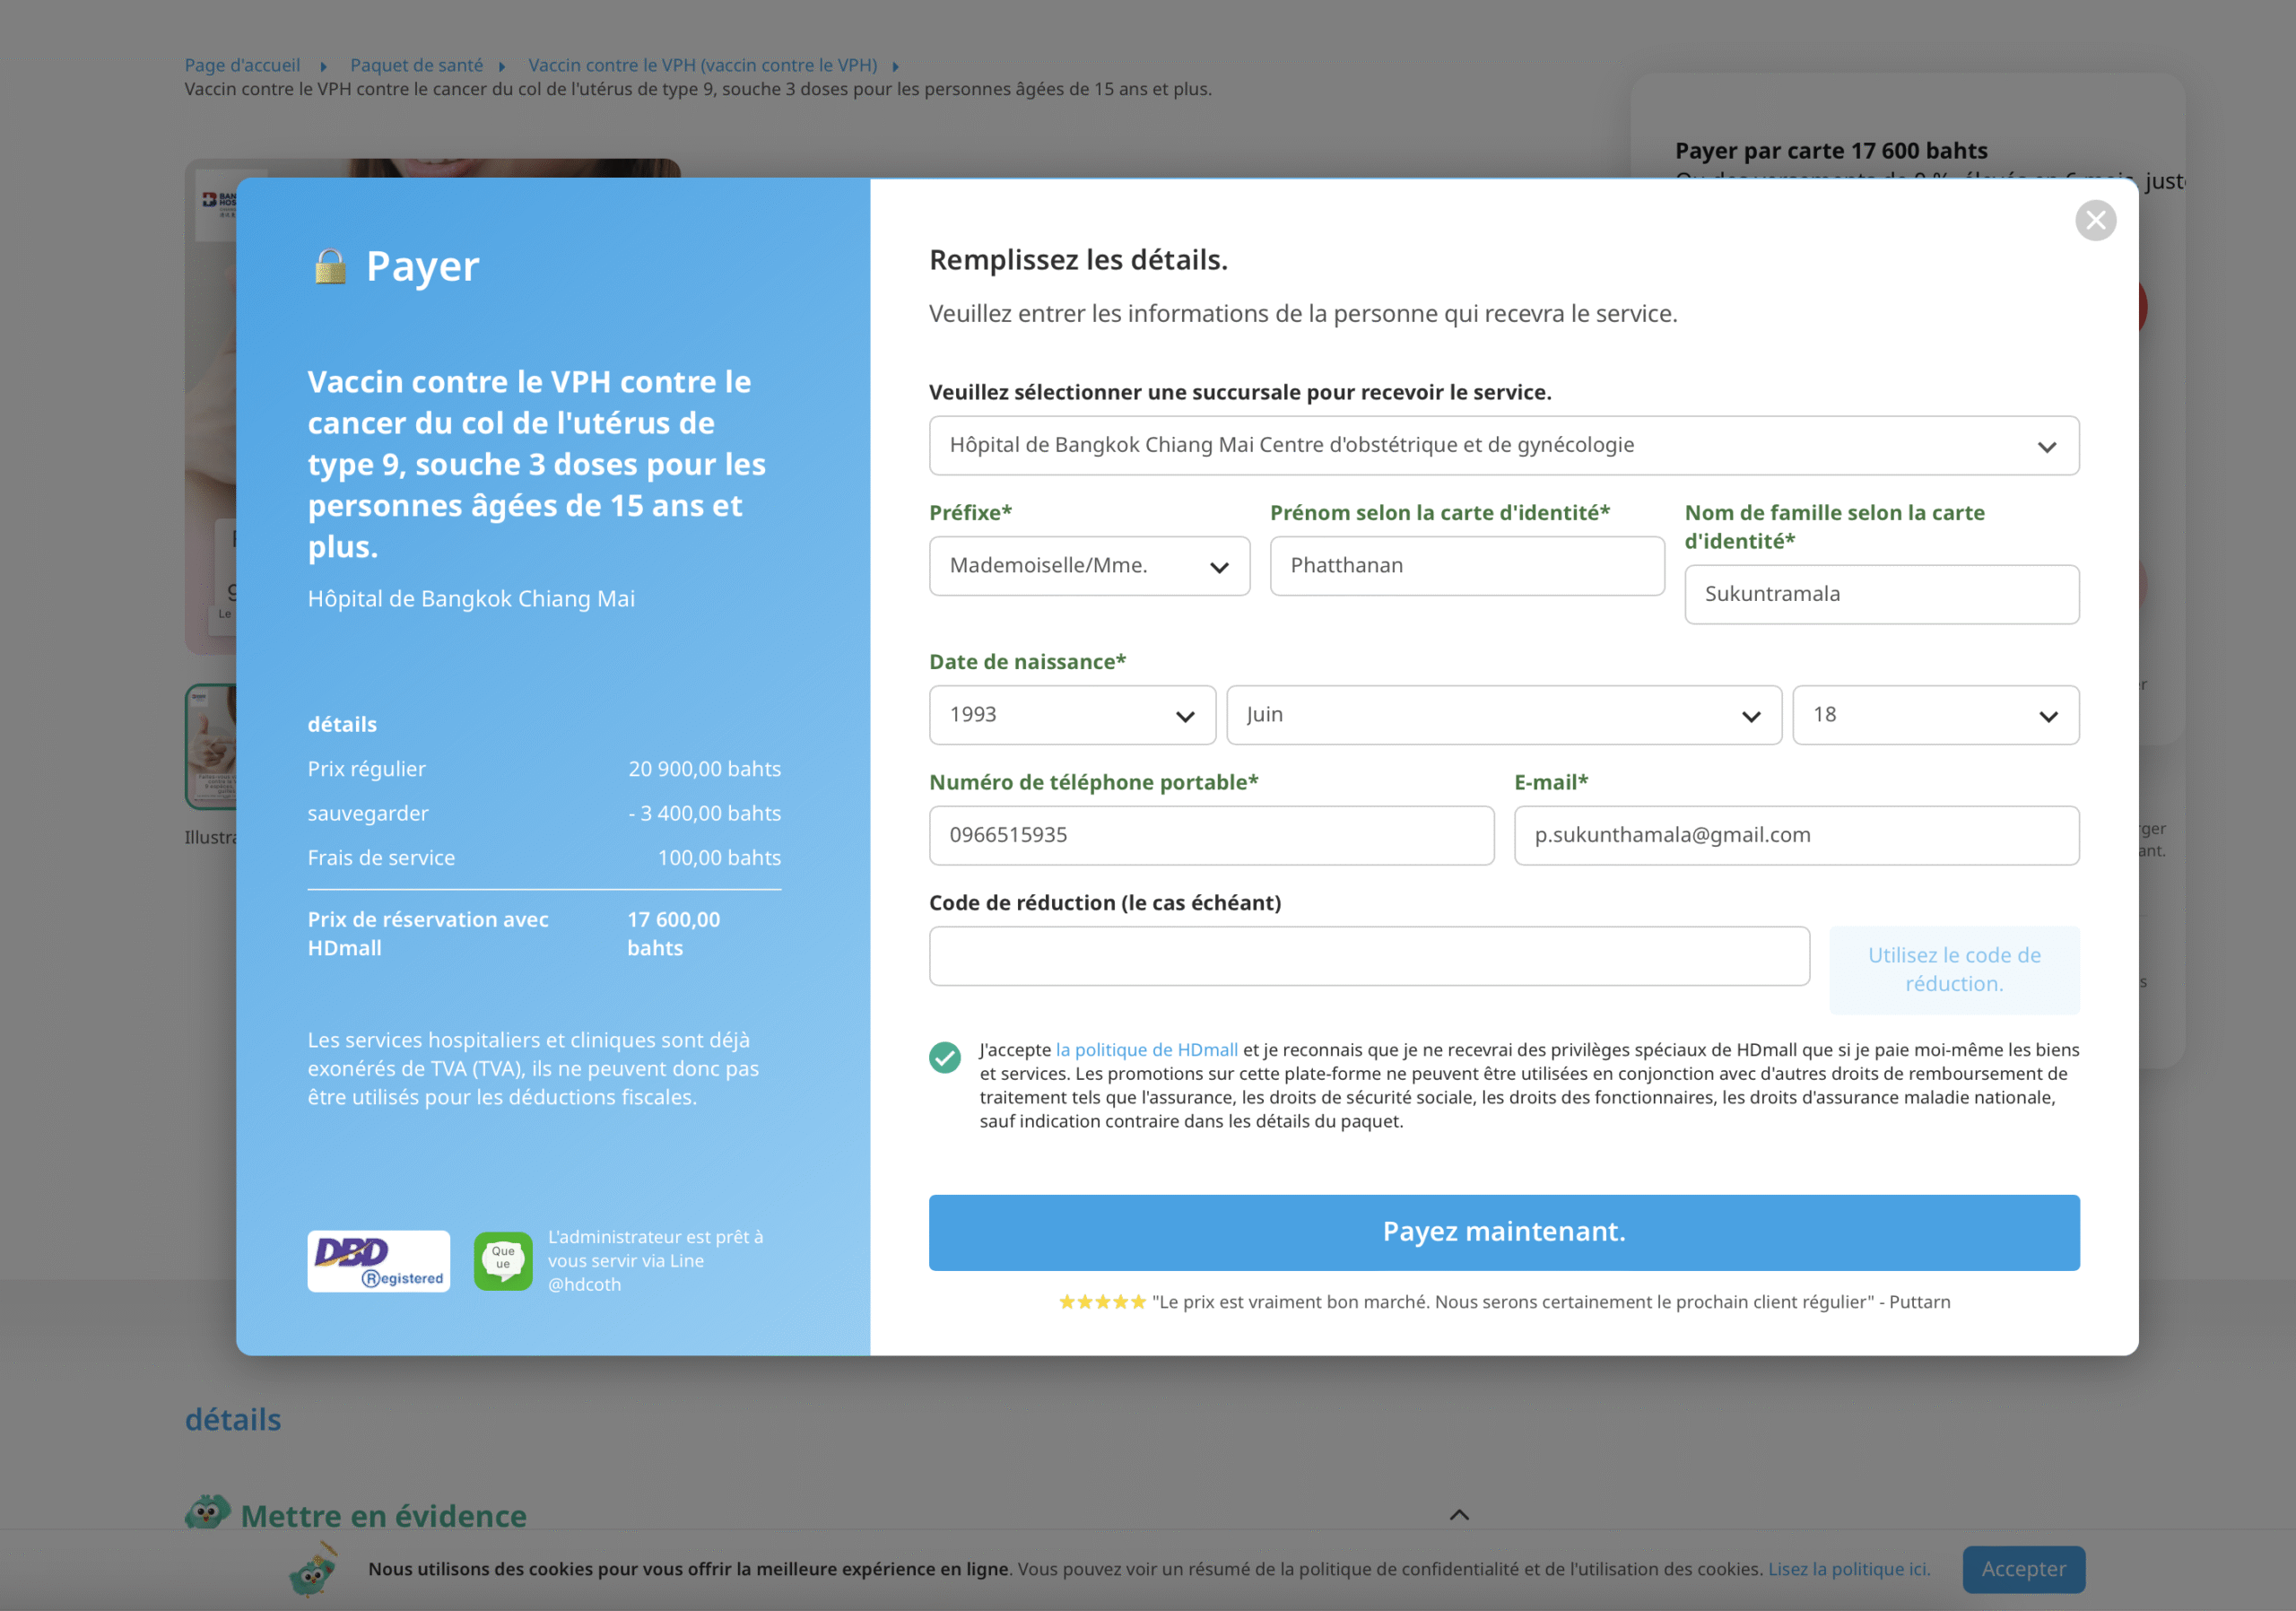Click the DBD Registered badge

point(378,1261)
